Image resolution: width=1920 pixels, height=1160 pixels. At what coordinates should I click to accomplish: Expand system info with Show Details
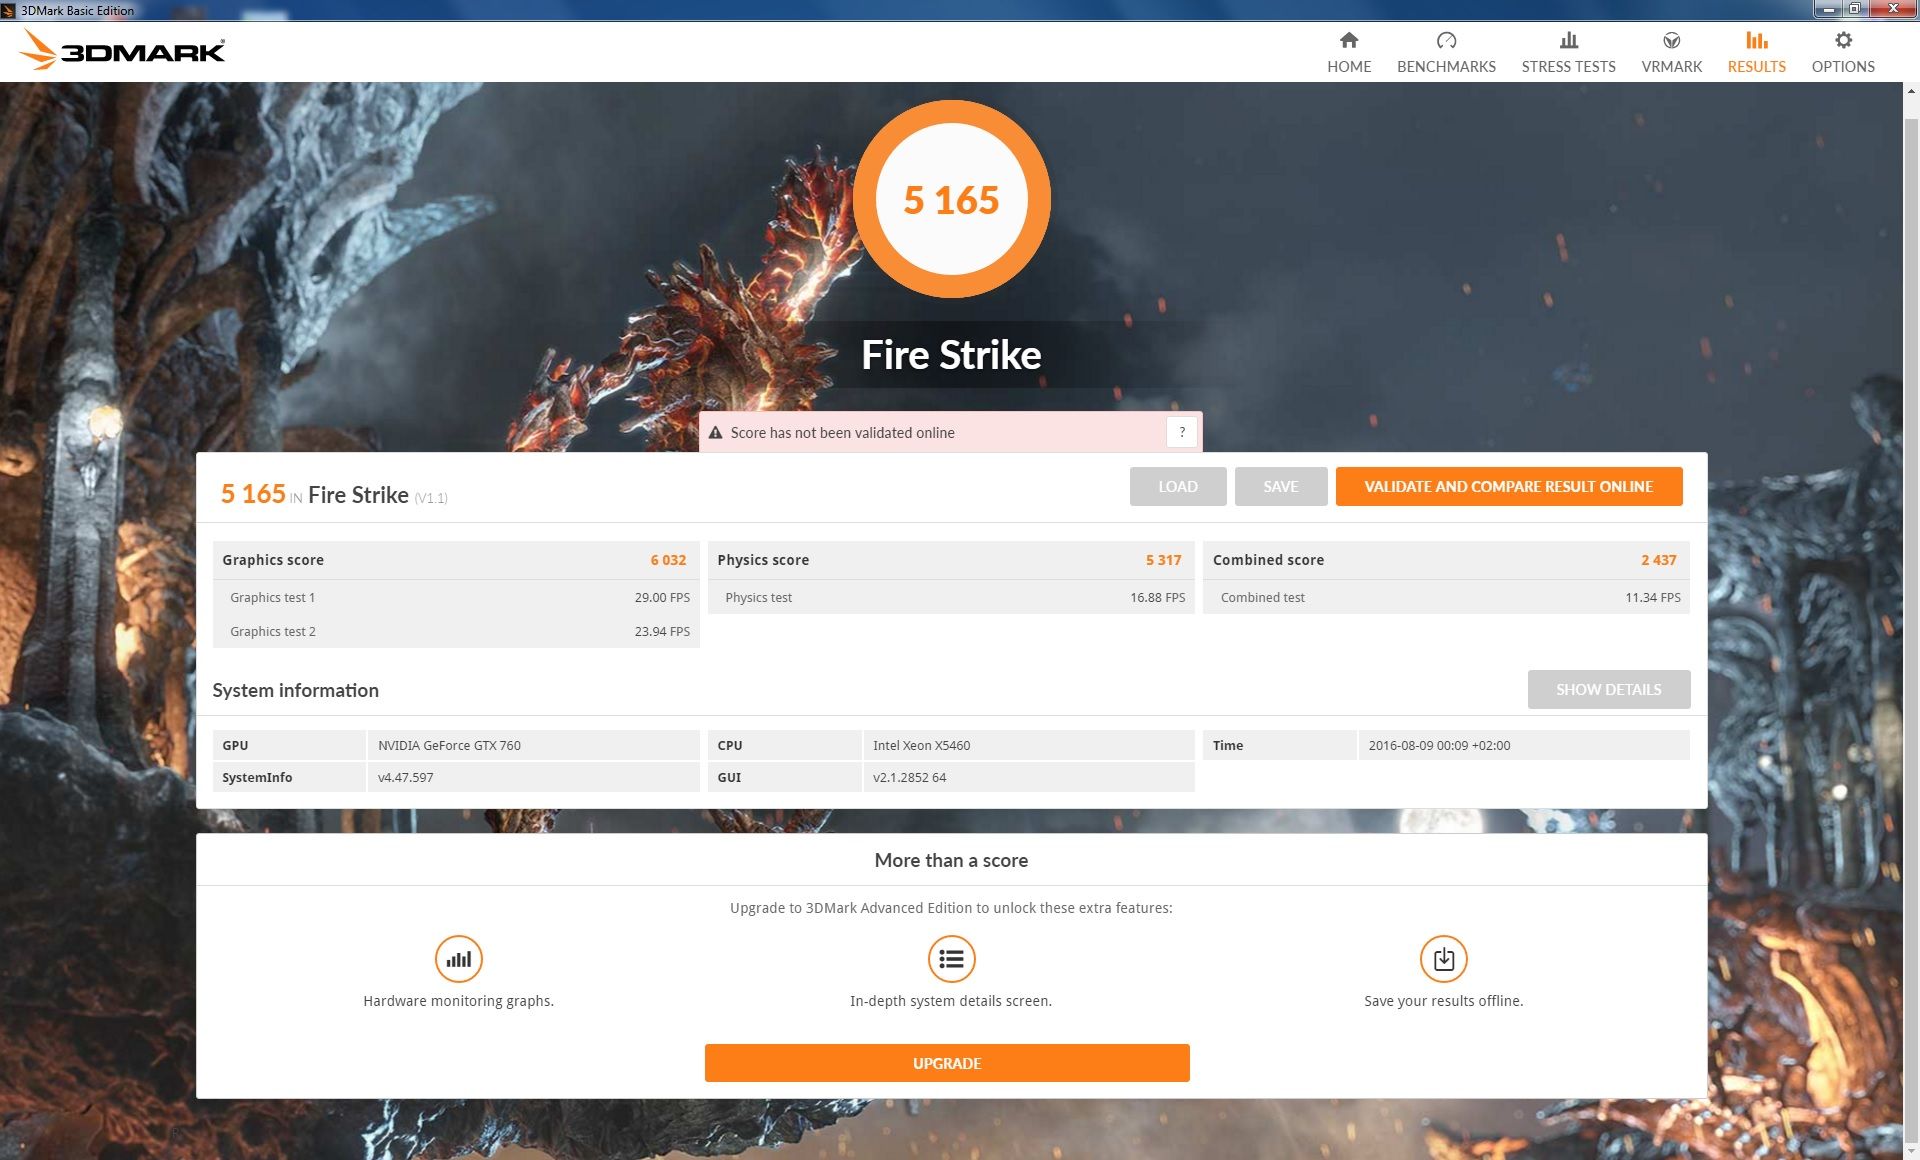pyautogui.click(x=1608, y=690)
